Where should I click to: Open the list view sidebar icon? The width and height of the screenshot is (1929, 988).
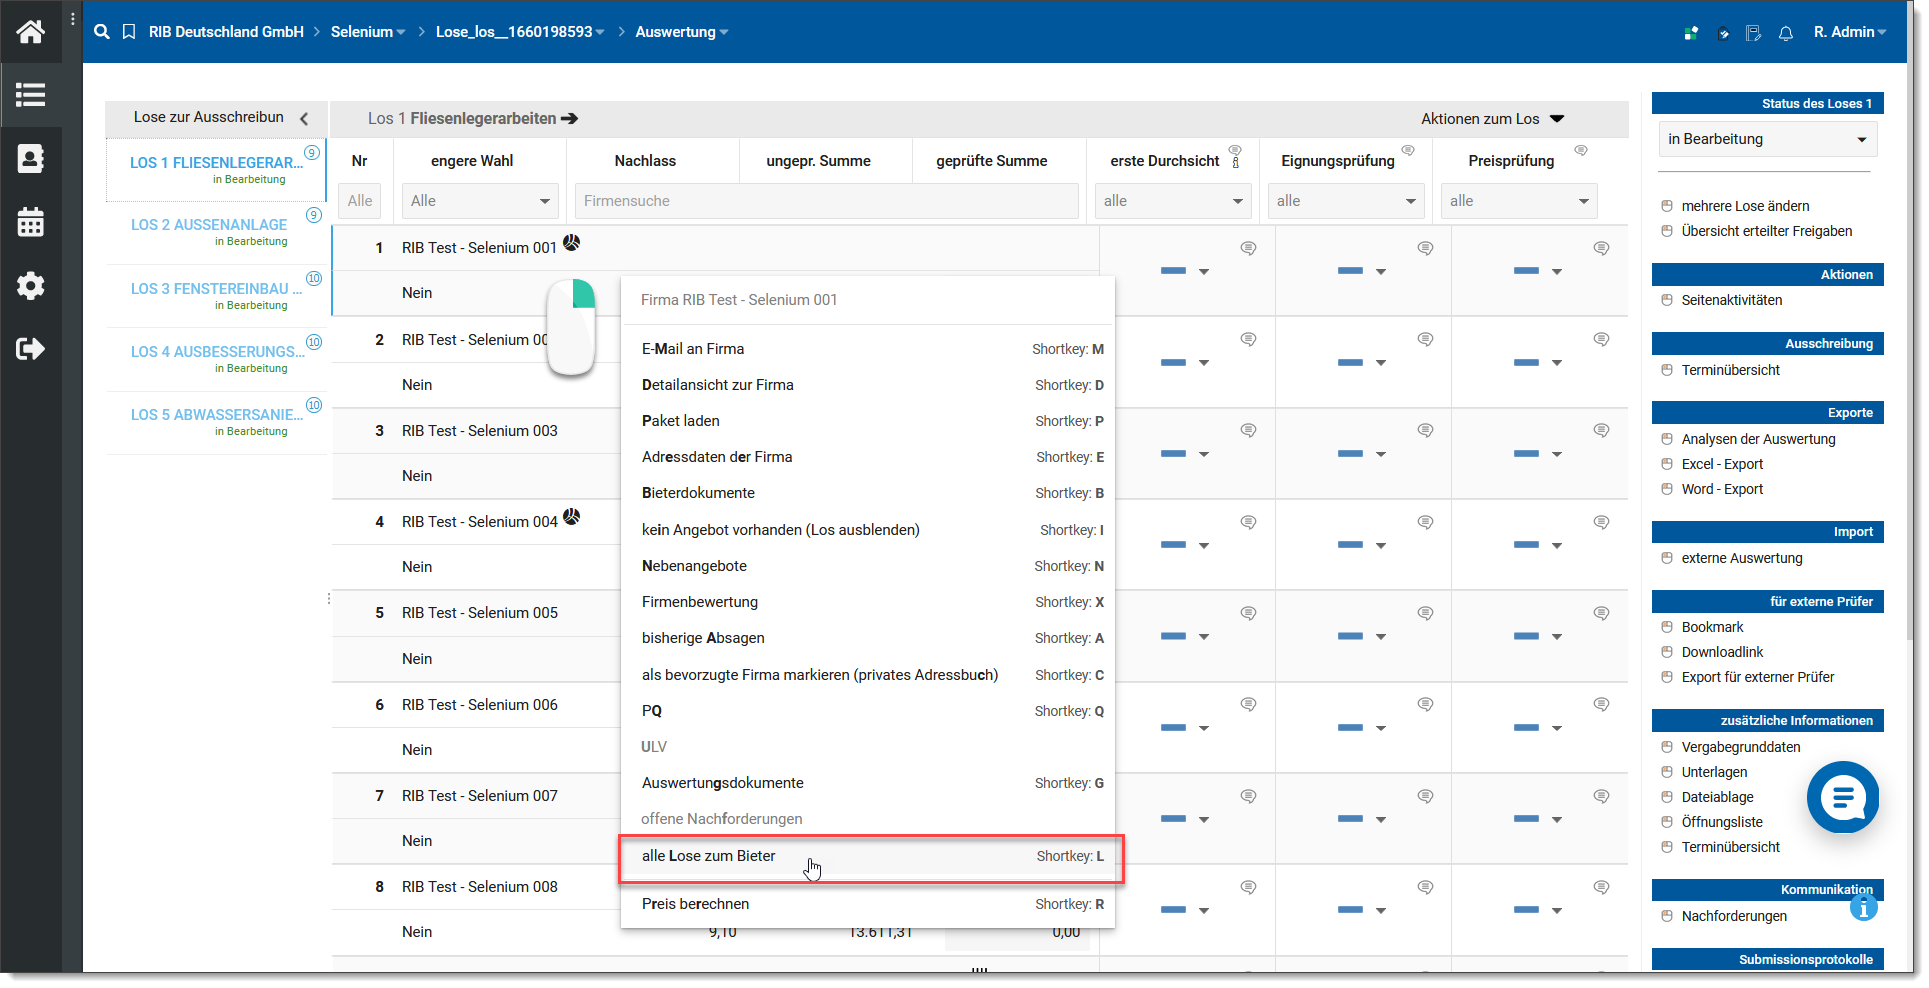click(30, 95)
